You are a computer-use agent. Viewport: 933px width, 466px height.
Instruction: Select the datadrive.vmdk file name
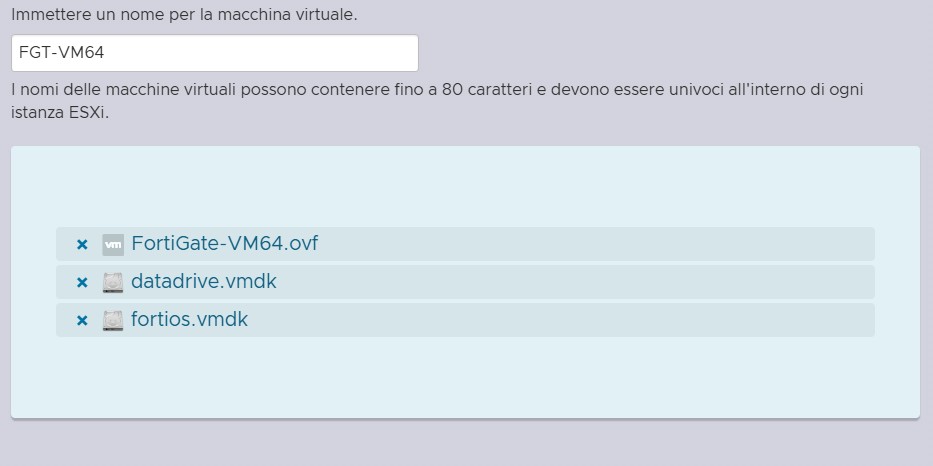coord(204,282)
